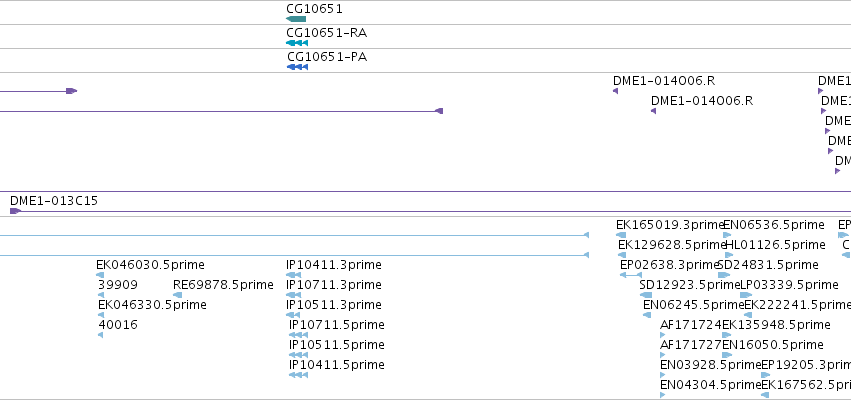Screen dimensions: 851x400
Task: Select the IP10411.5prime EST glyph
Action: coord(298,374)
